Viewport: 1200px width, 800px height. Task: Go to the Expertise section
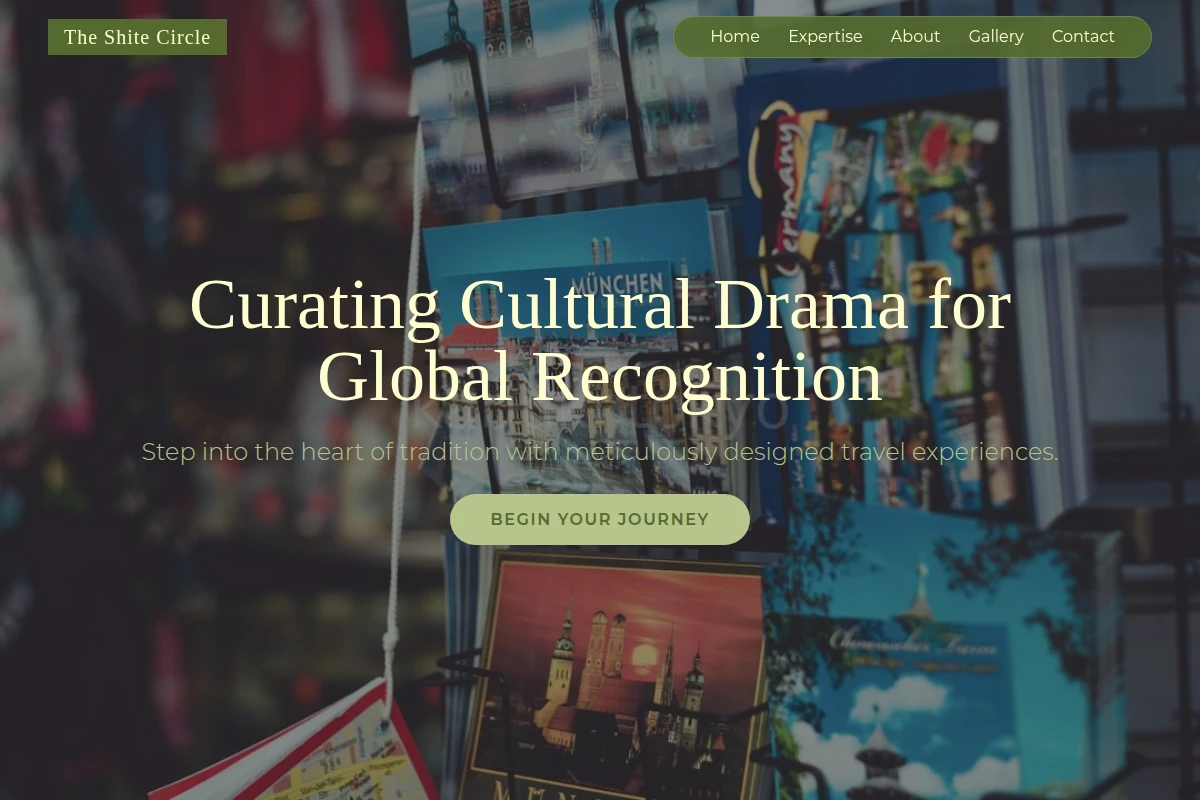point(825,37)
